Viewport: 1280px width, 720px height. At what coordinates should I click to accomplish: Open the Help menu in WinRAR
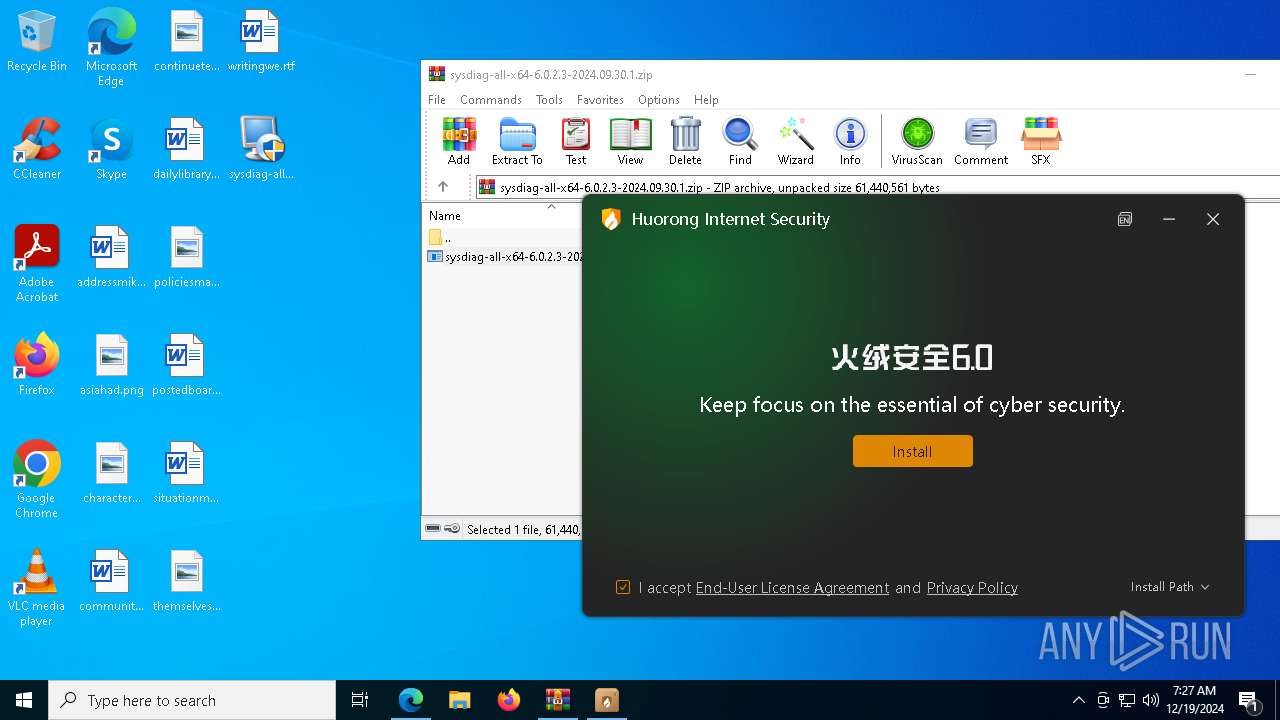click(x=706, y=100)
